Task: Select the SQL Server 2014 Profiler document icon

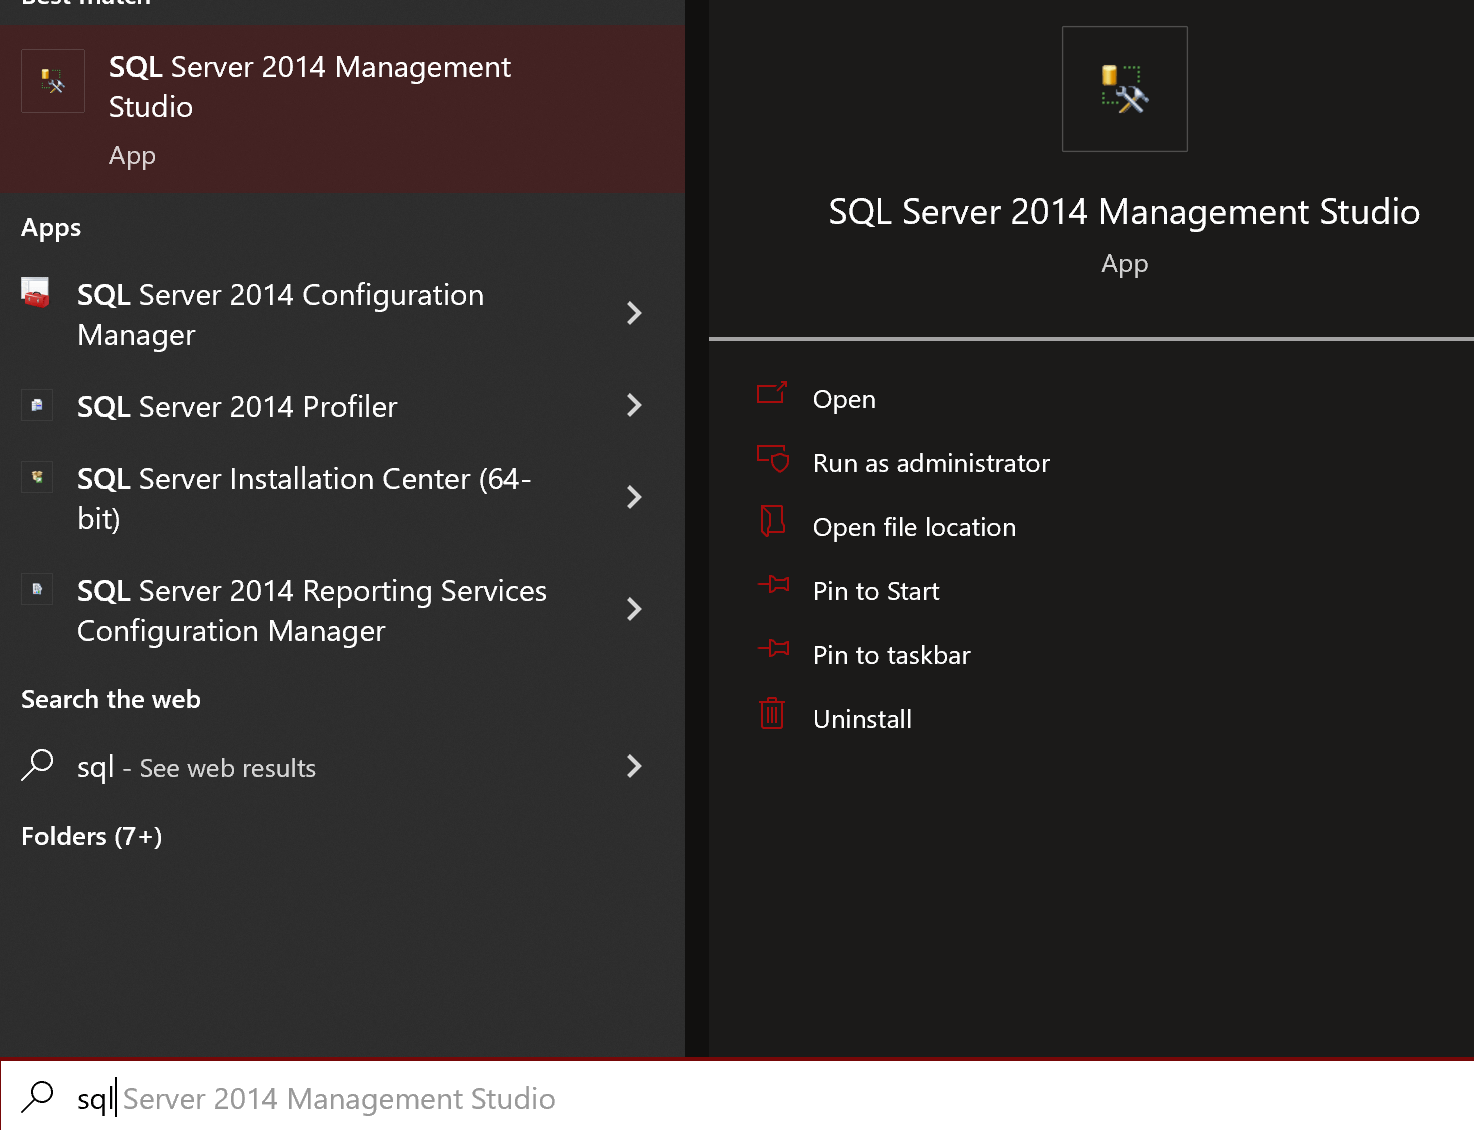Action: (x=36, y=405)
